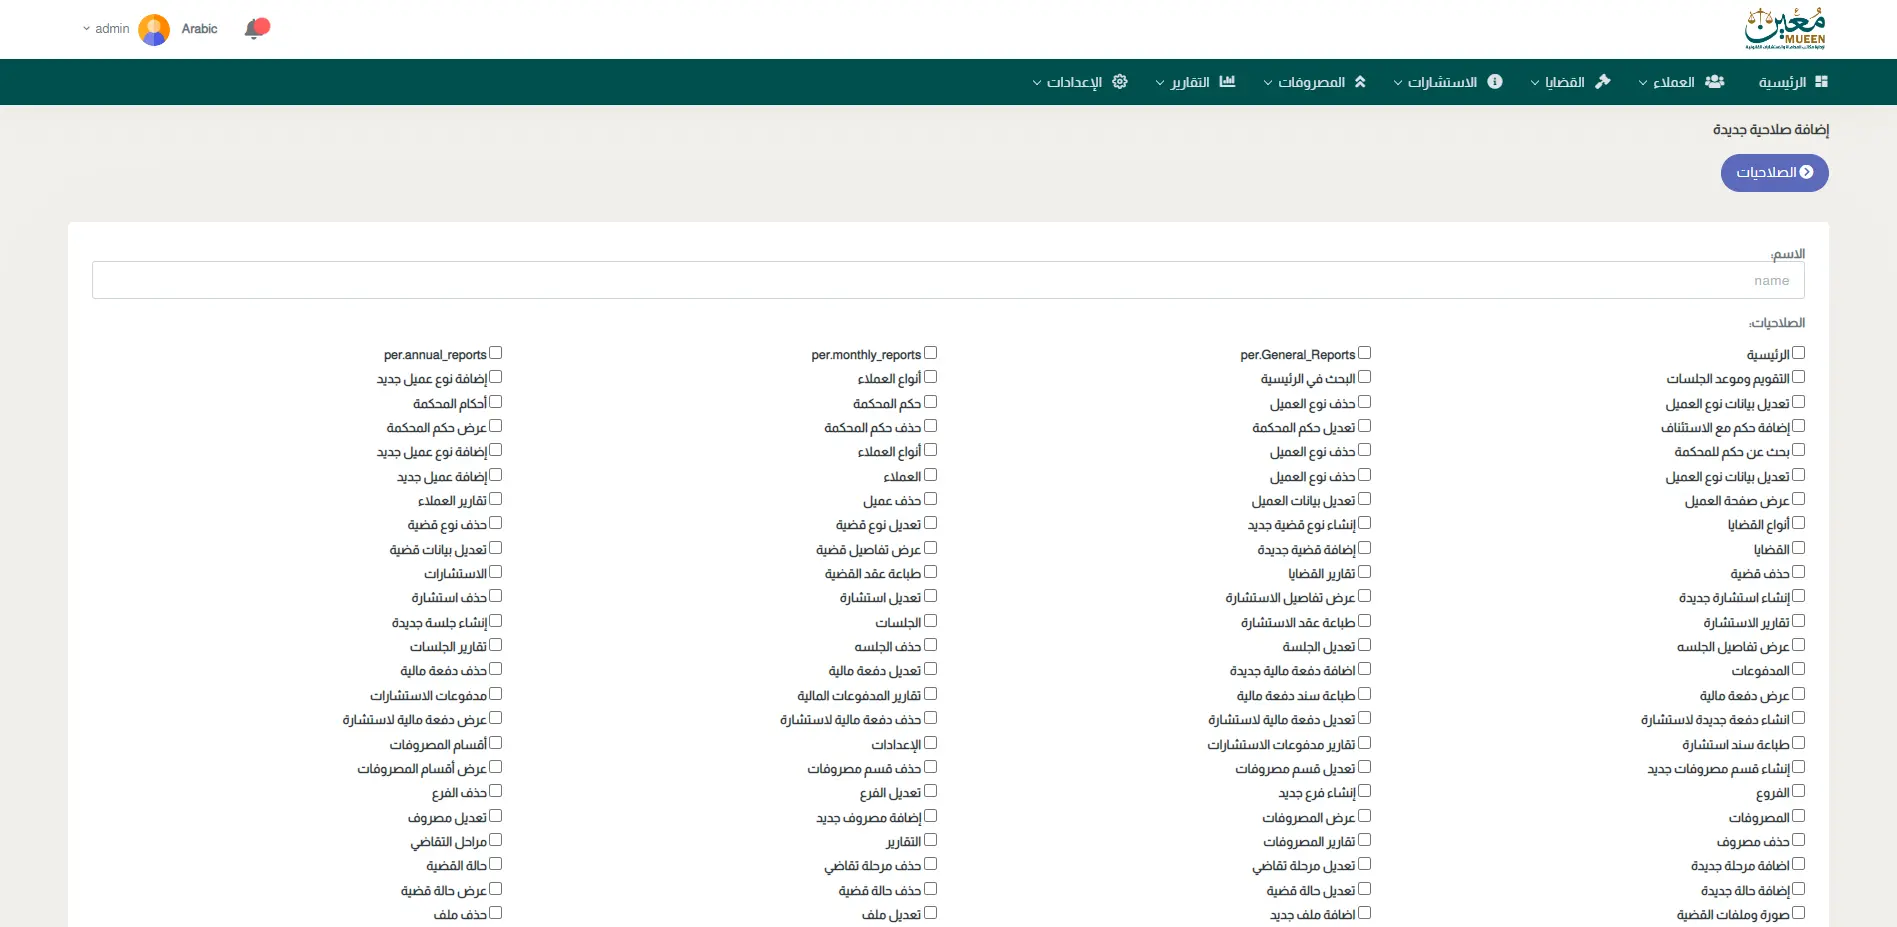Click the consultations info icon
This screenshot has width=1897, height=927.
pos(1495,82)
